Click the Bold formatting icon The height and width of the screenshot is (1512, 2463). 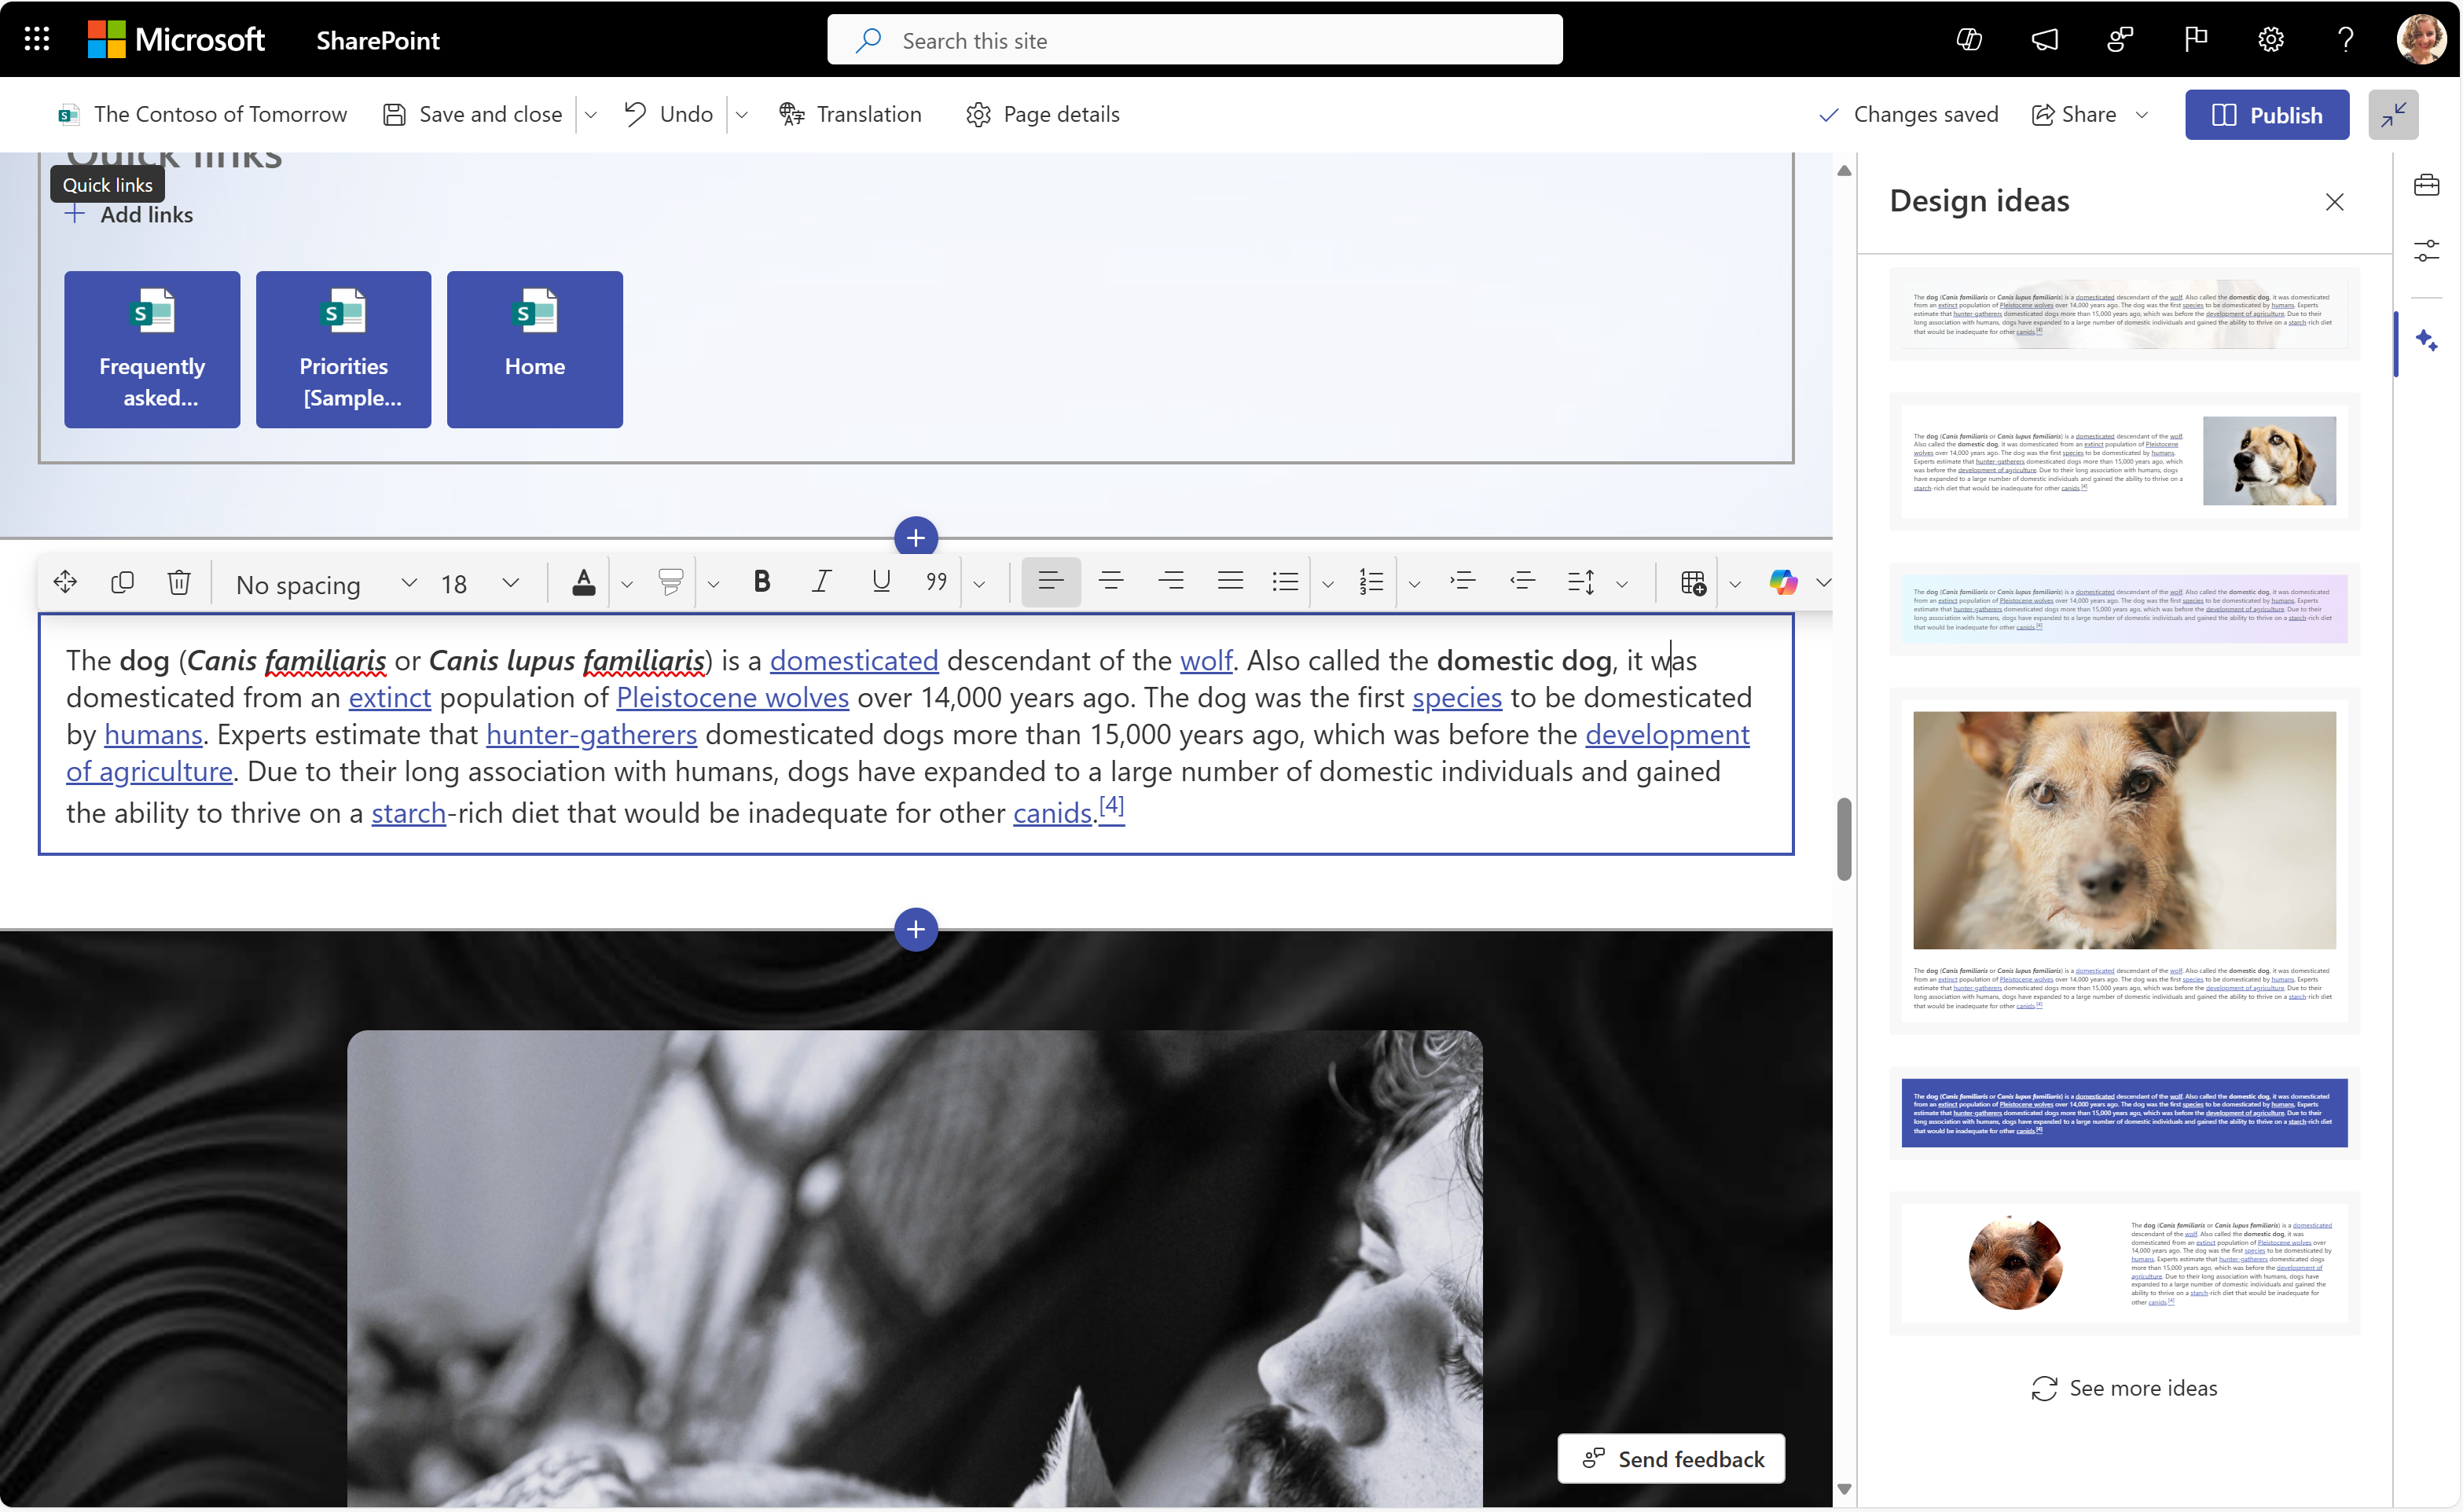click(760, 581)
